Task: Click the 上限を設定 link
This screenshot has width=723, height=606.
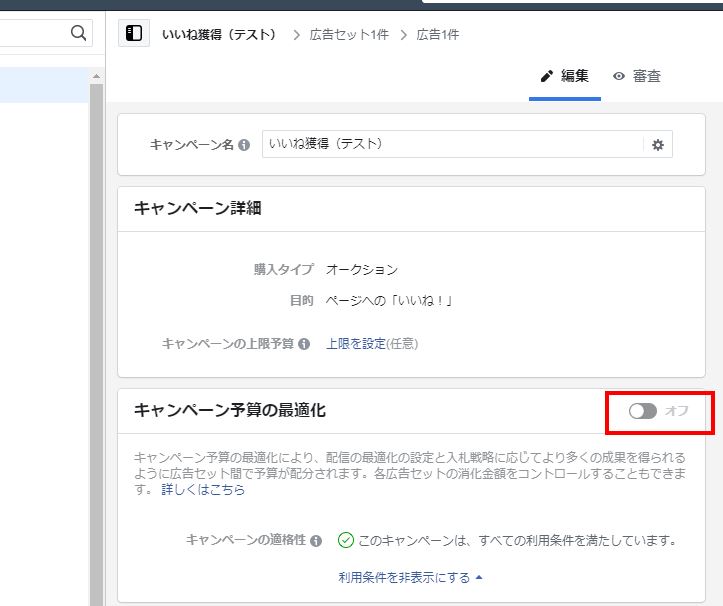Action: pyautogui.click(x=355, y=344)
